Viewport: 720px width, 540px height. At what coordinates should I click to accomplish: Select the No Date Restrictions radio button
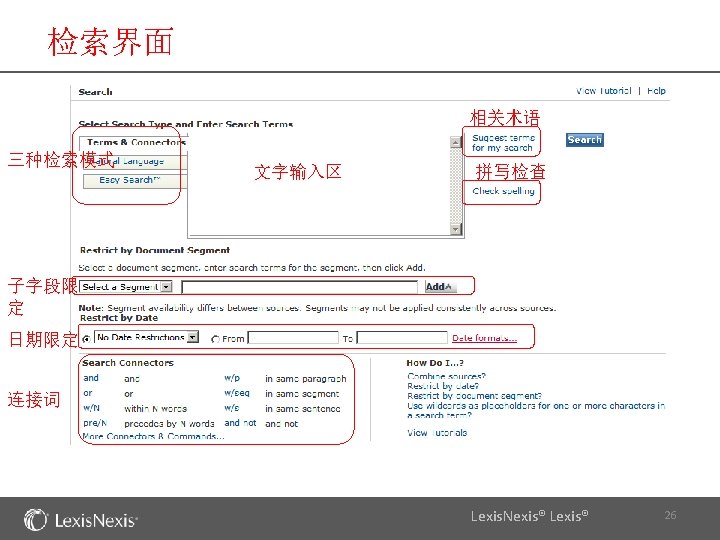(86, 339)
